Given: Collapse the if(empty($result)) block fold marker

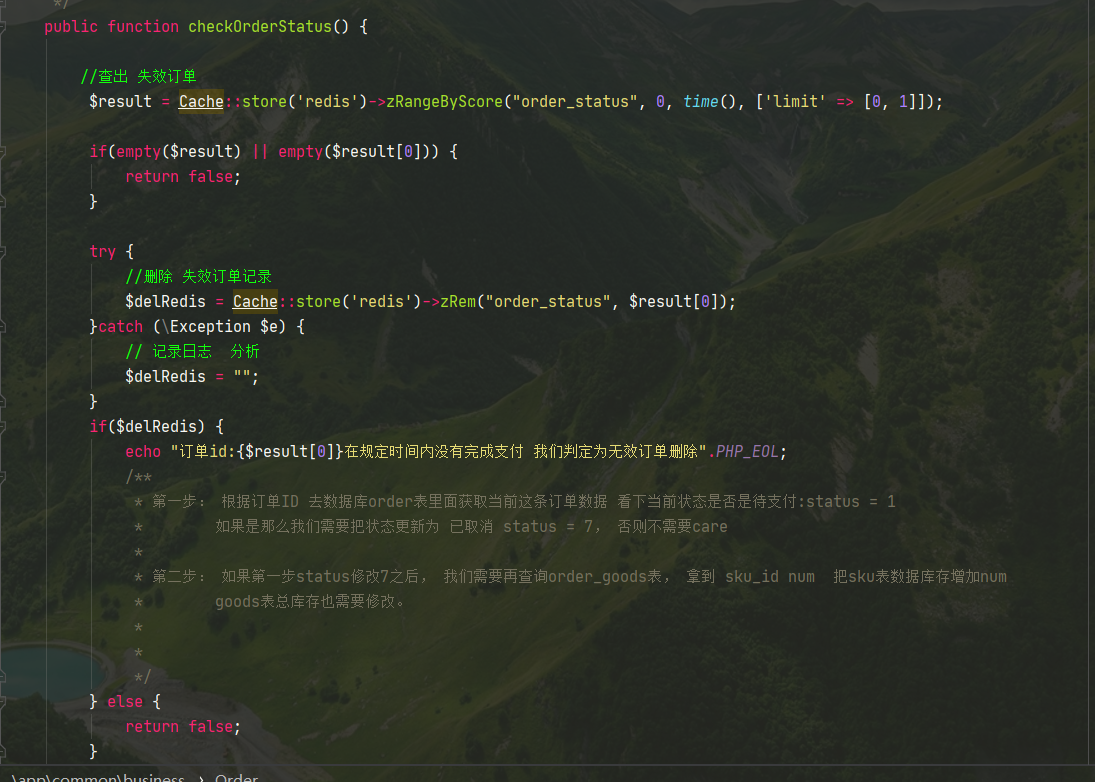Looking at the screenshot, I should tap(2, 152).
